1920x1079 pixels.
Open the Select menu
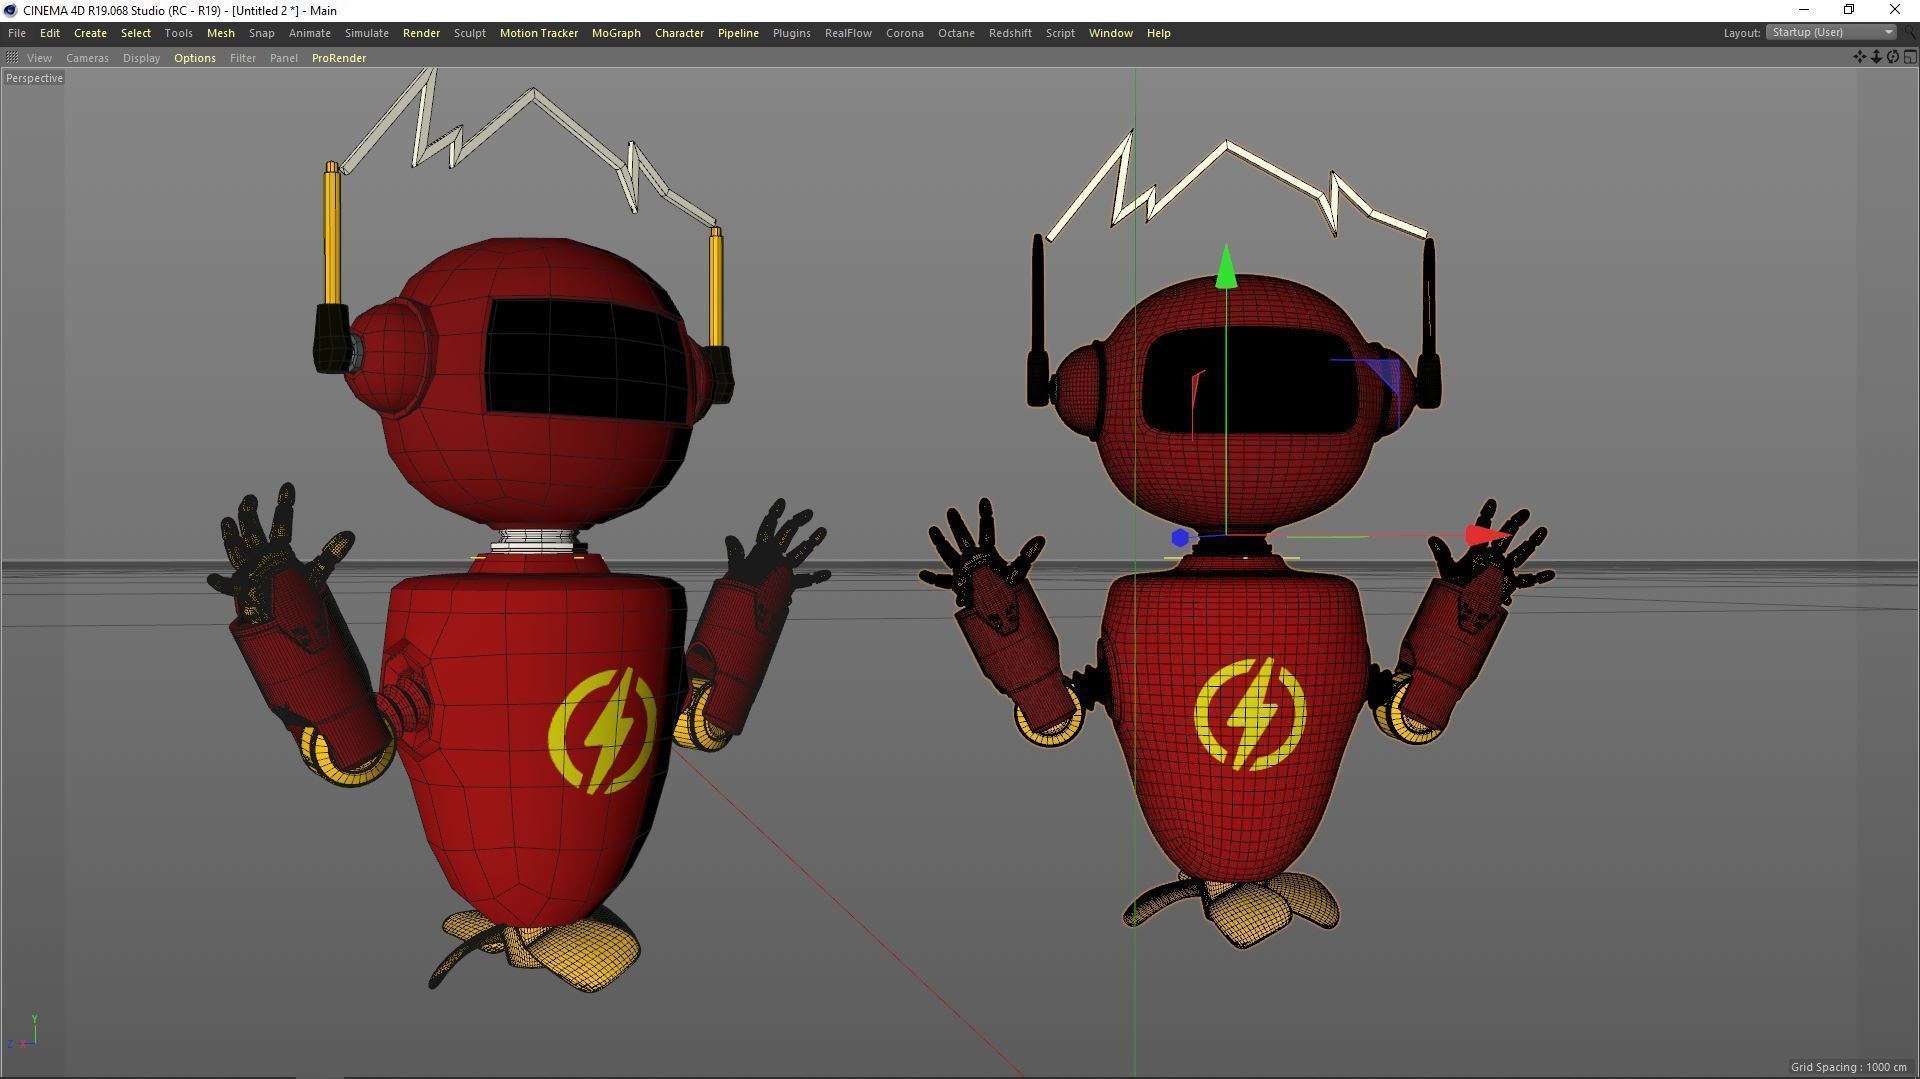click(x=136, y=33)
